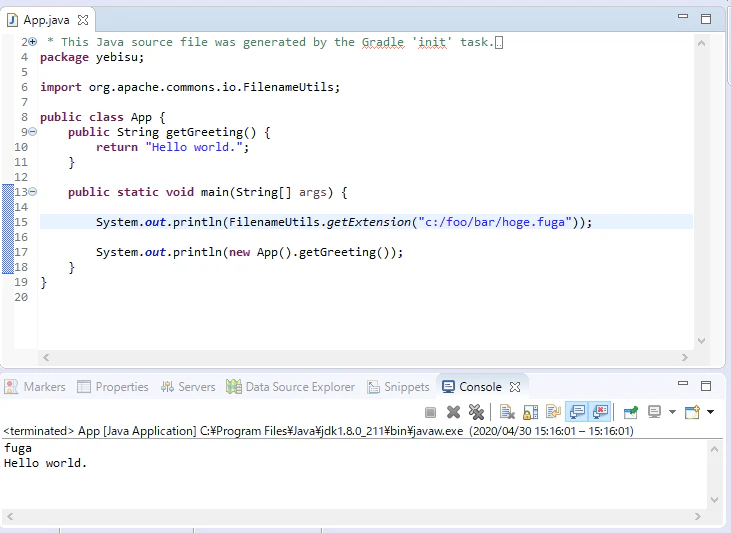Click the folded-region ellipsis box after "task."

(x=499, y=43)
